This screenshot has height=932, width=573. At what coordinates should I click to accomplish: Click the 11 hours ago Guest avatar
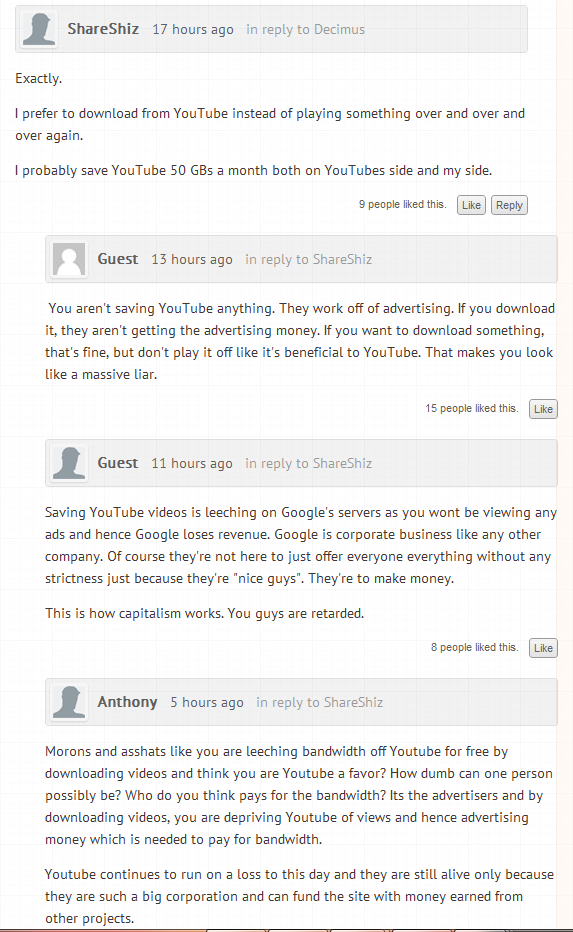click(x=69, y=463)
